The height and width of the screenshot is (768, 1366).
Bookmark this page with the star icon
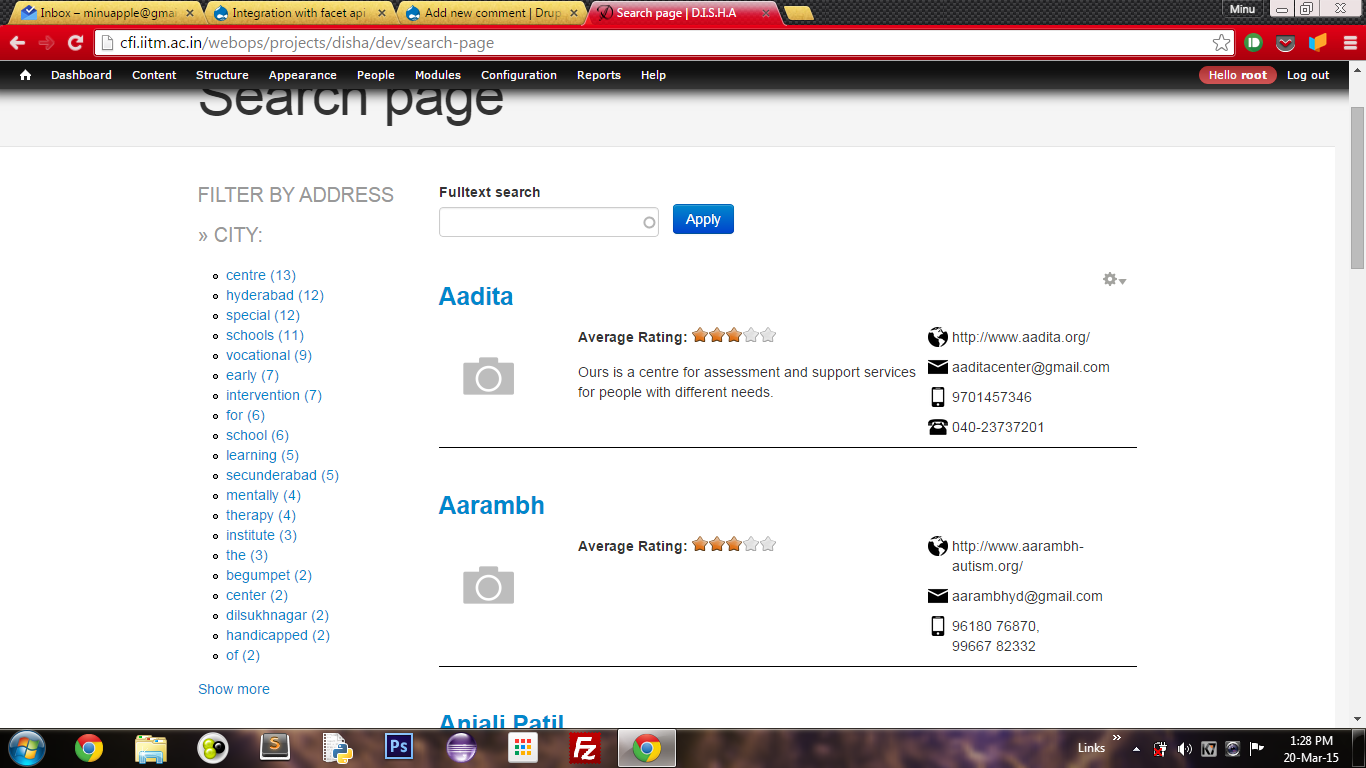(1221, 43)
